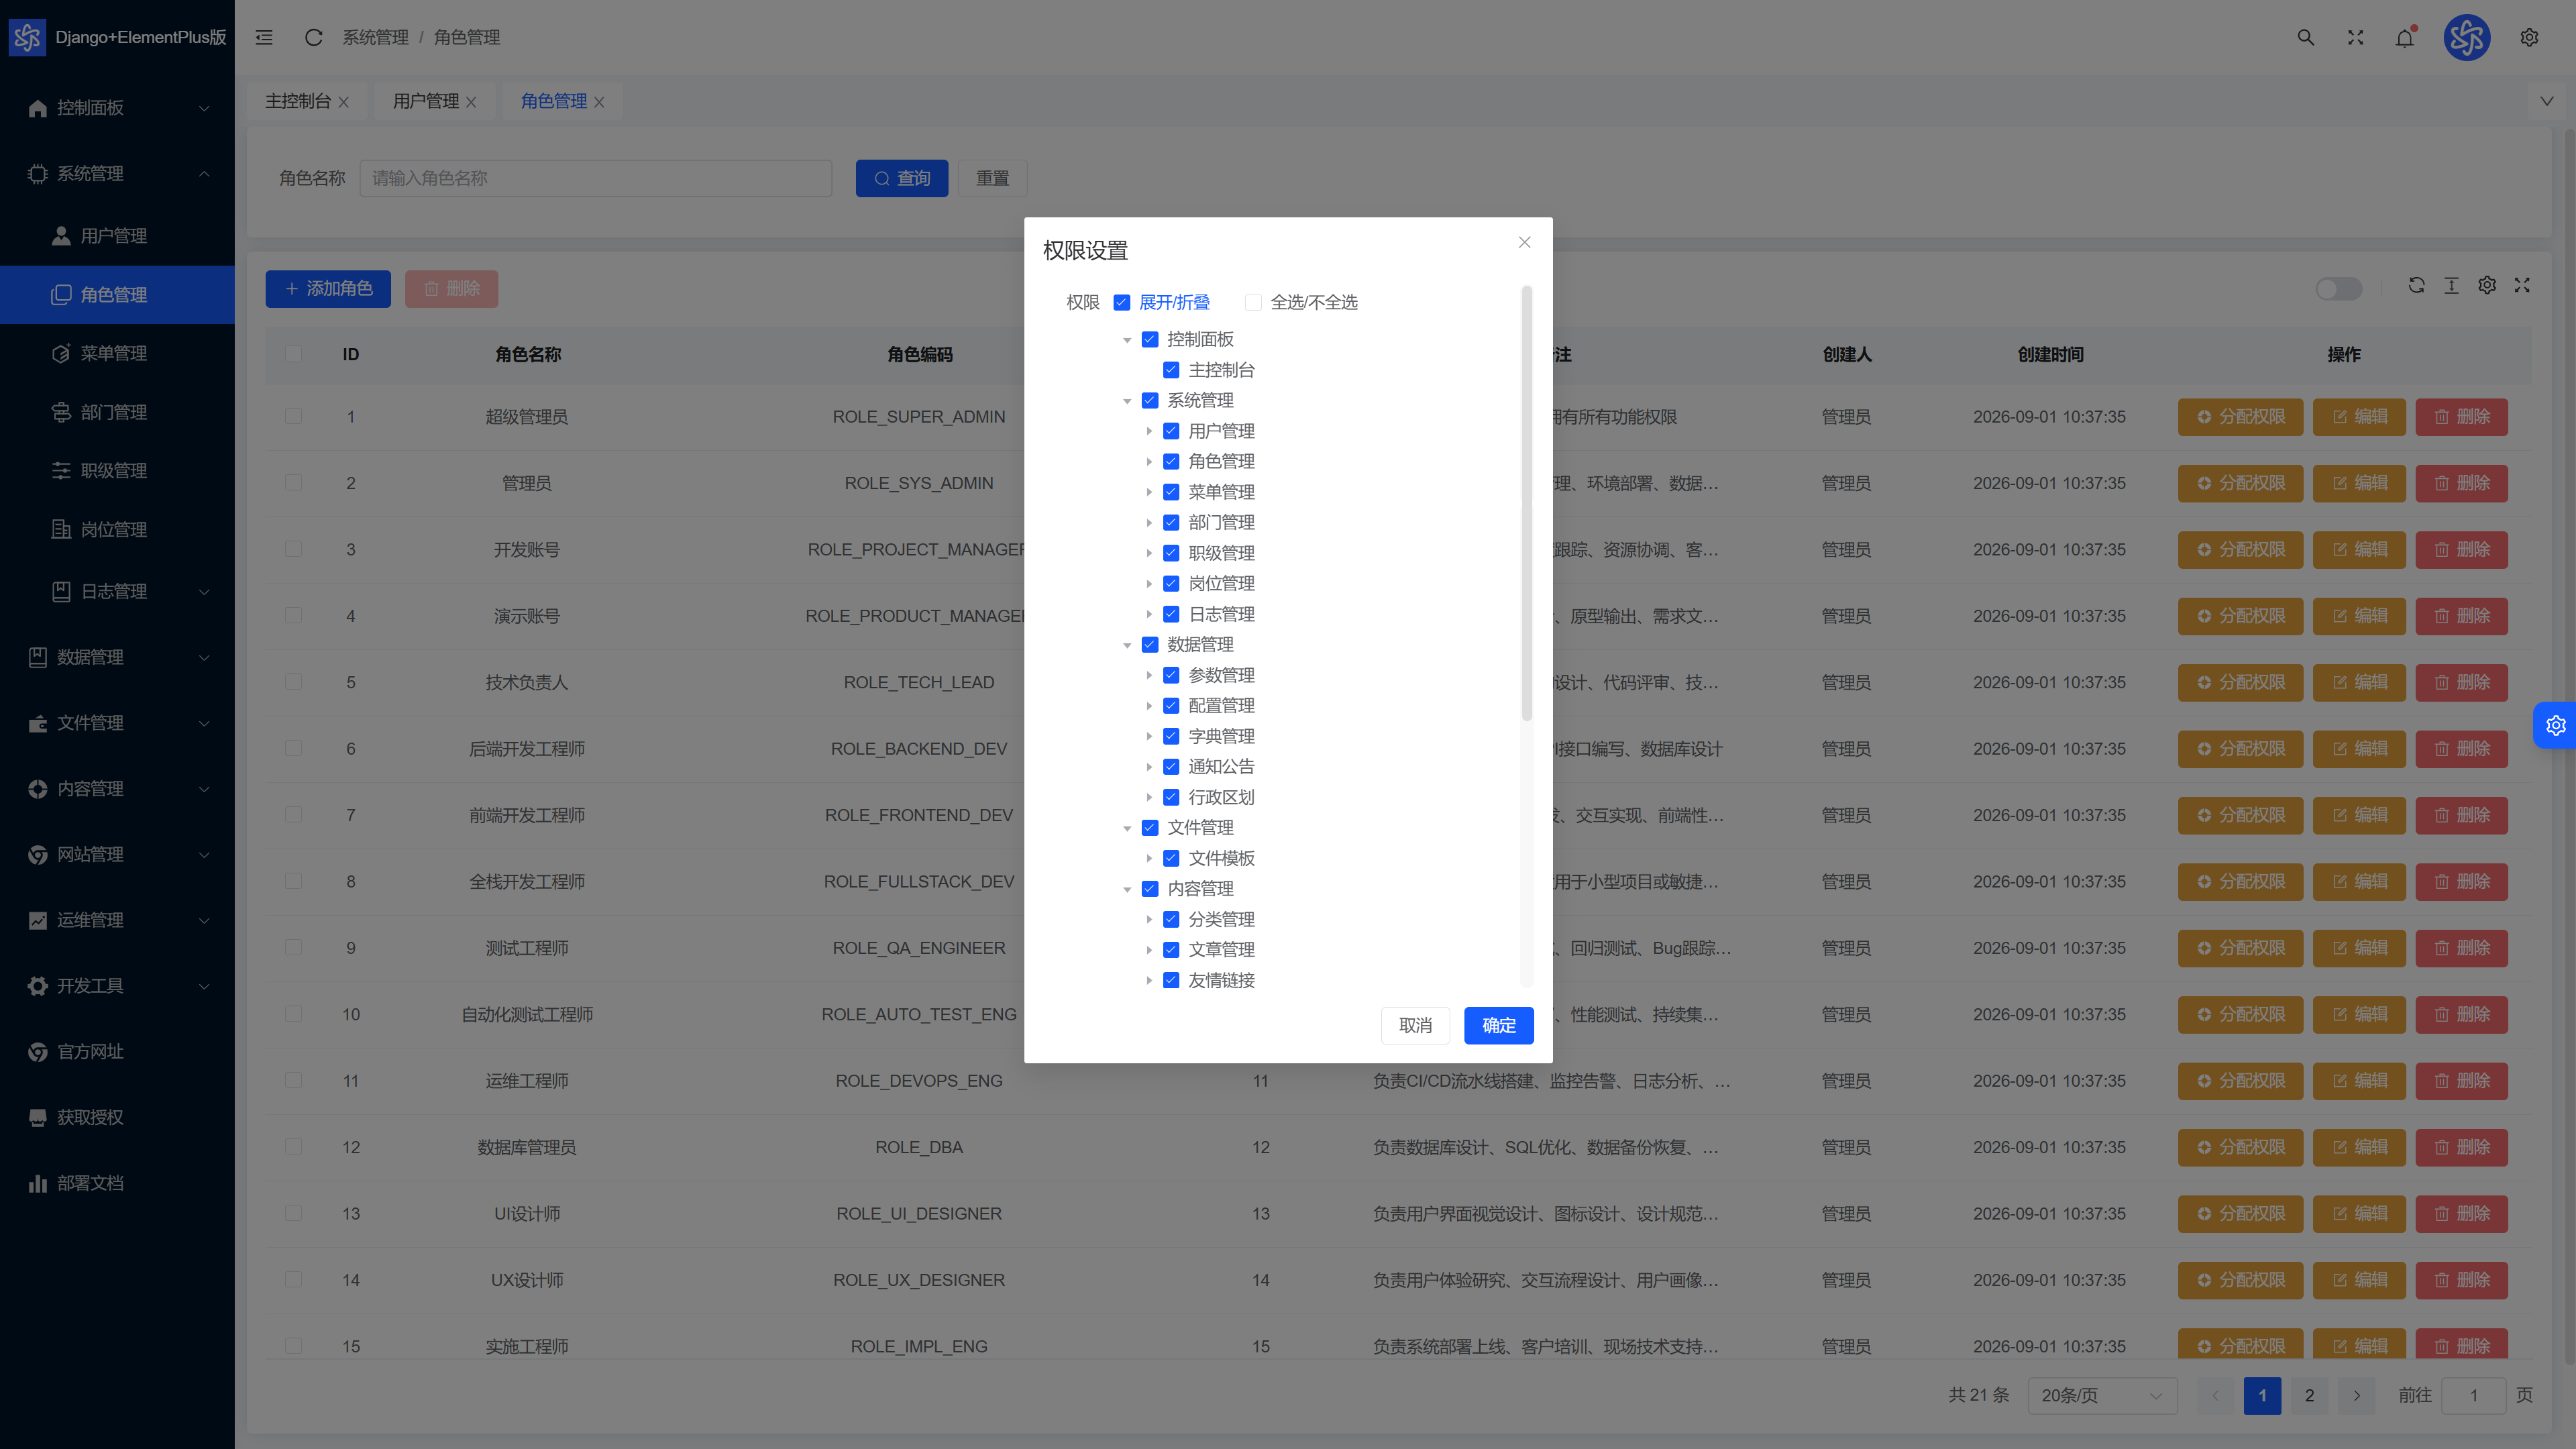Click the table refresh icon in toolbar
Image resolution: width=2576 pixels, height=1449 pixels.
pos(2416,285)
